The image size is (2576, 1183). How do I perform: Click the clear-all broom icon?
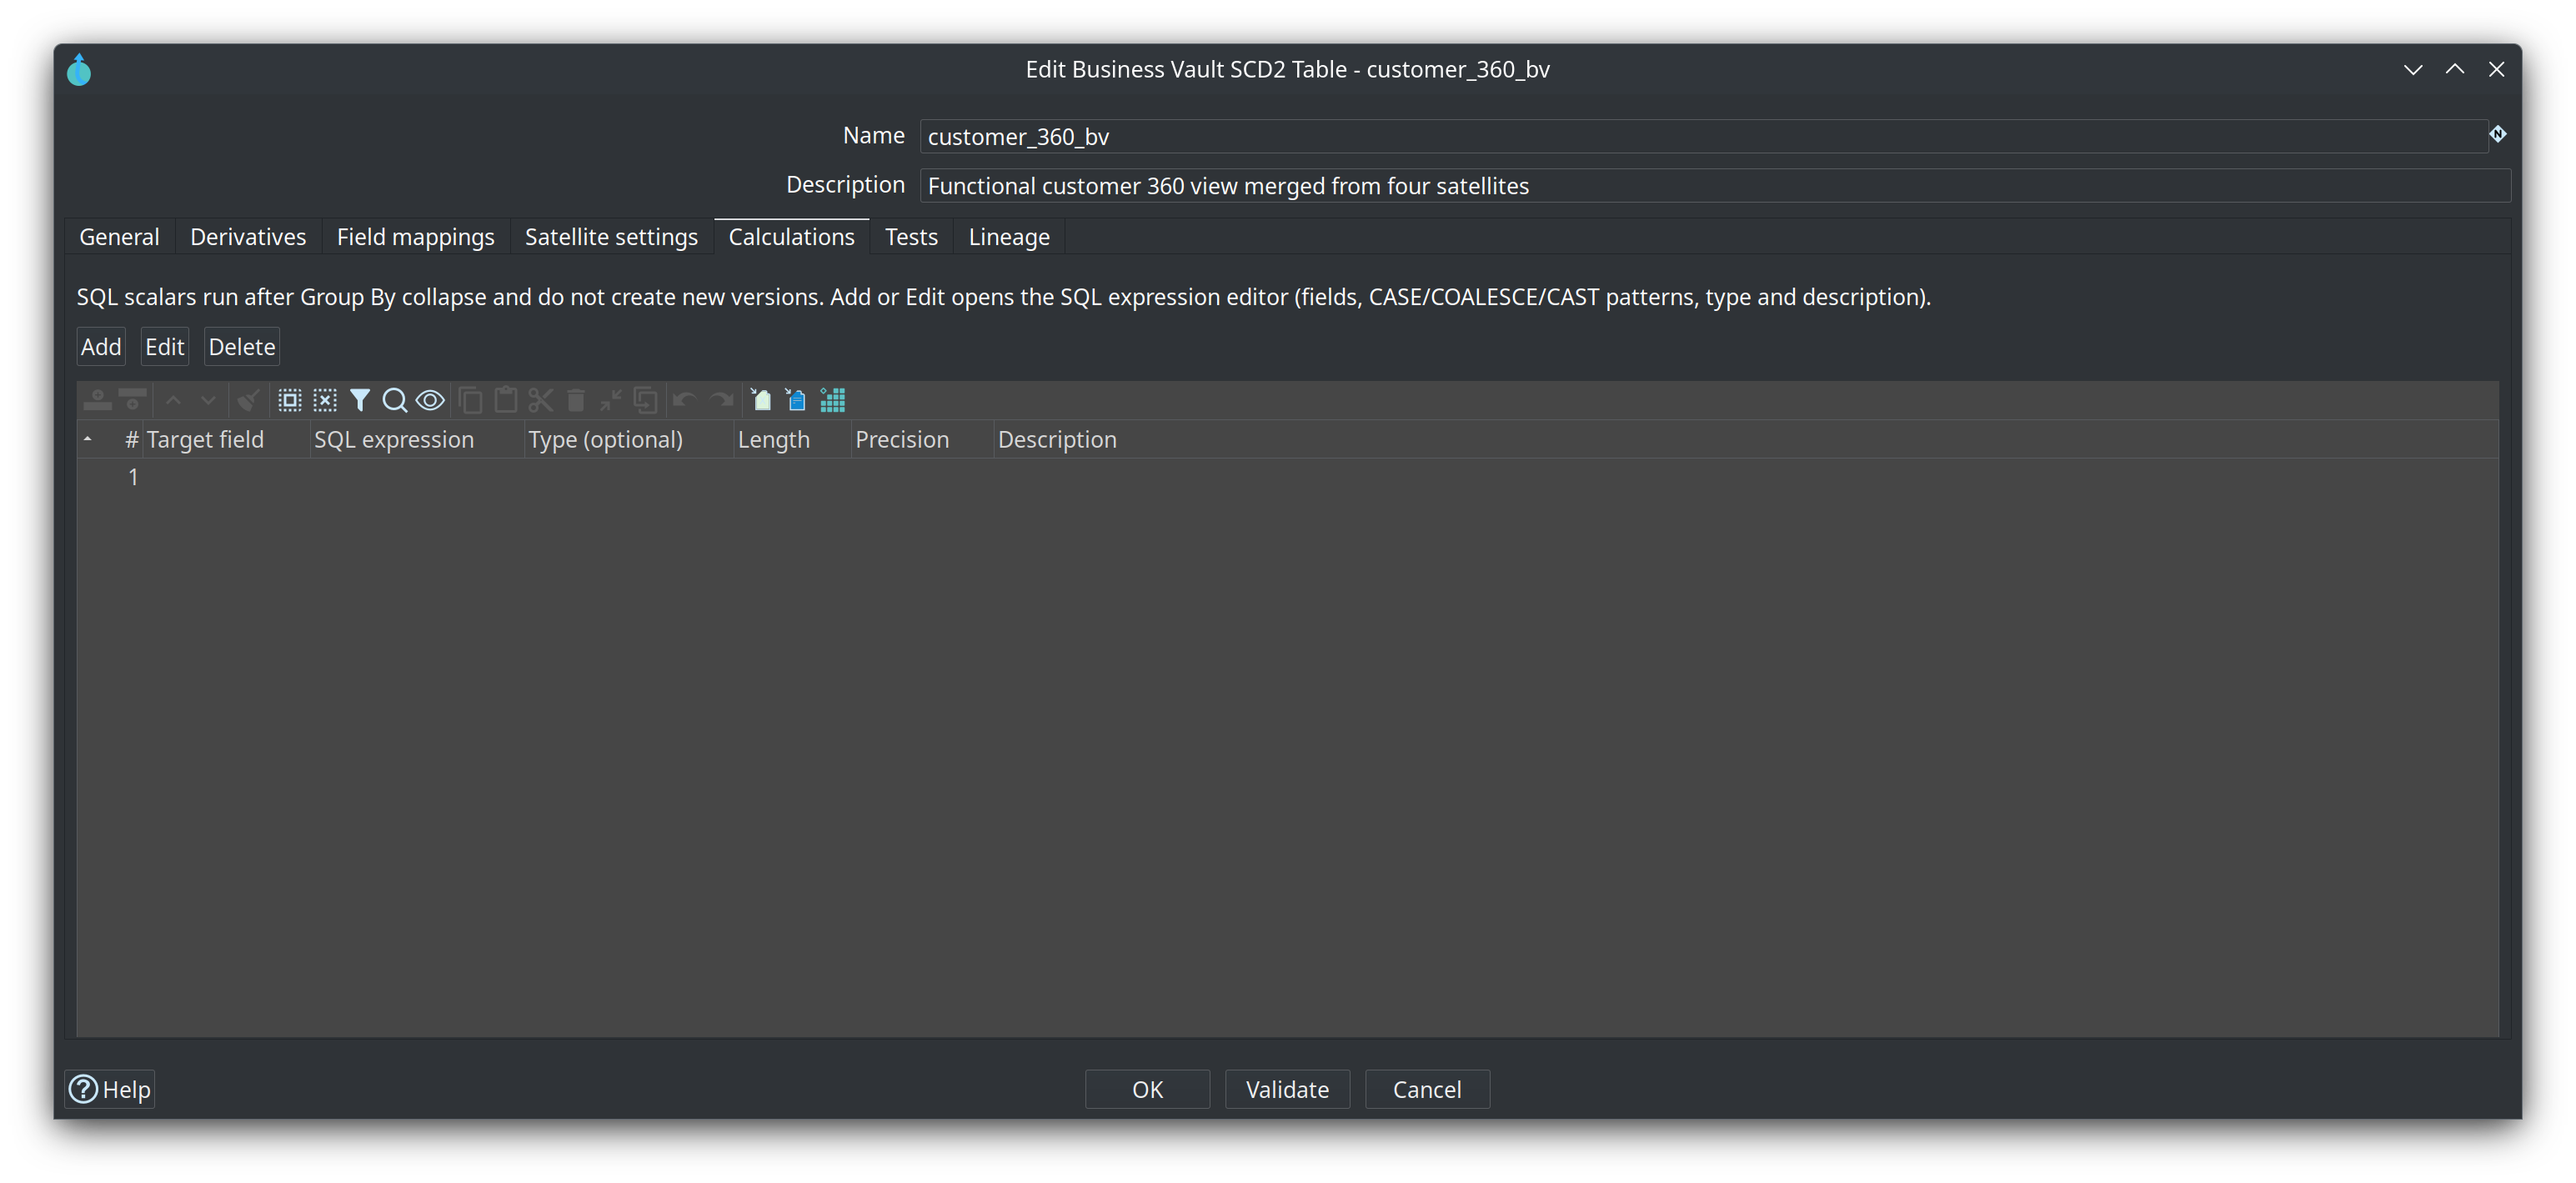coord(248,401)
